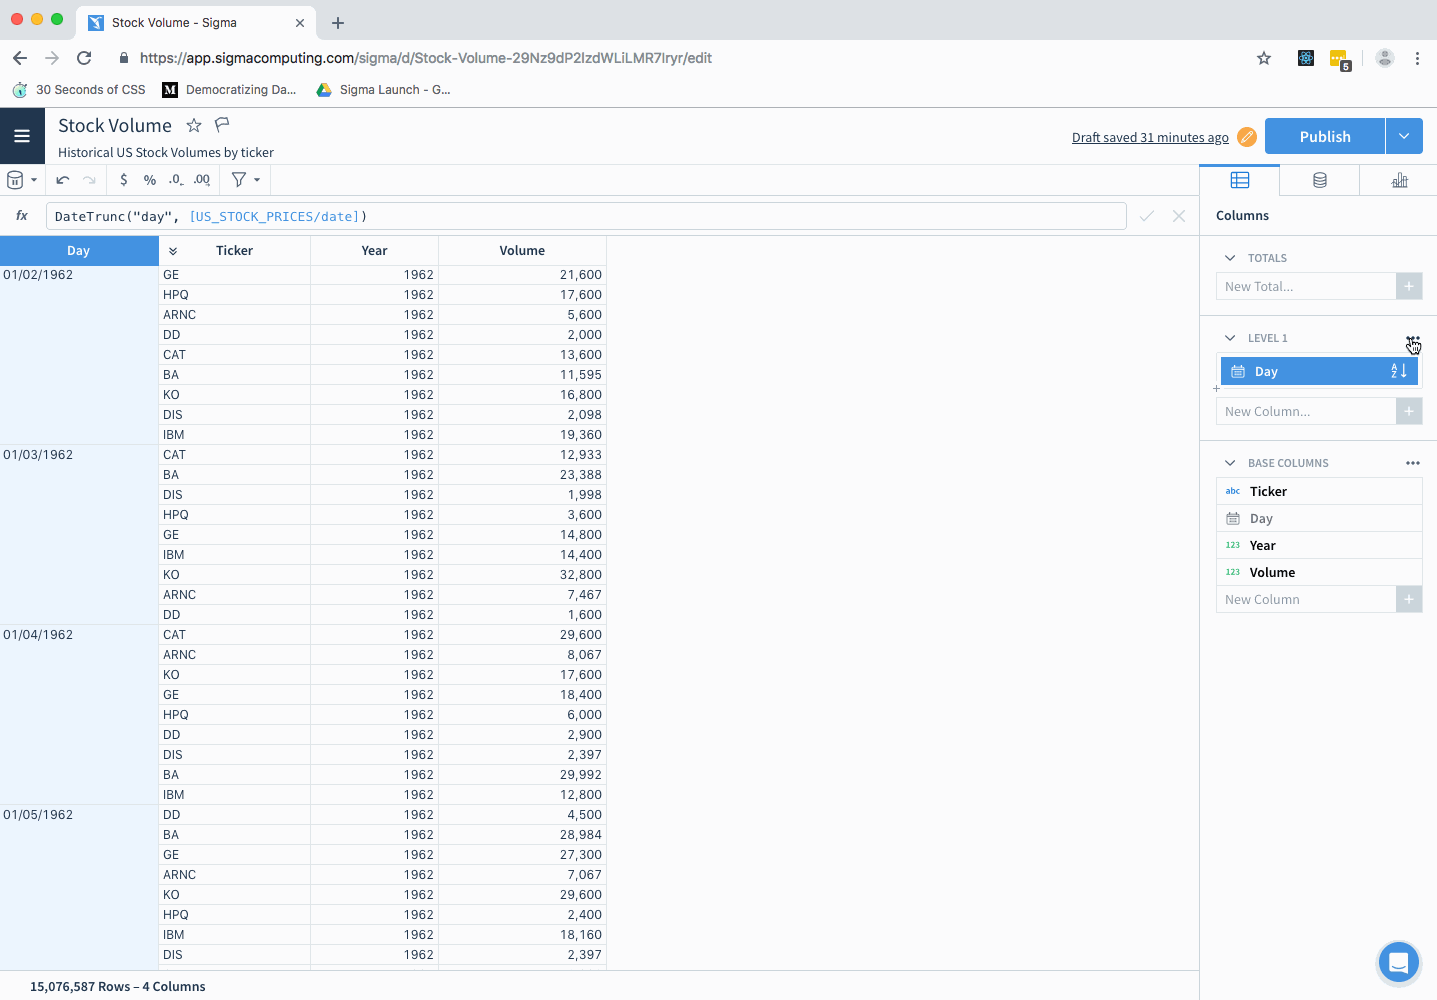The image size is (1437, 1000).
Task: Increase decimal places
Action: 202,180
